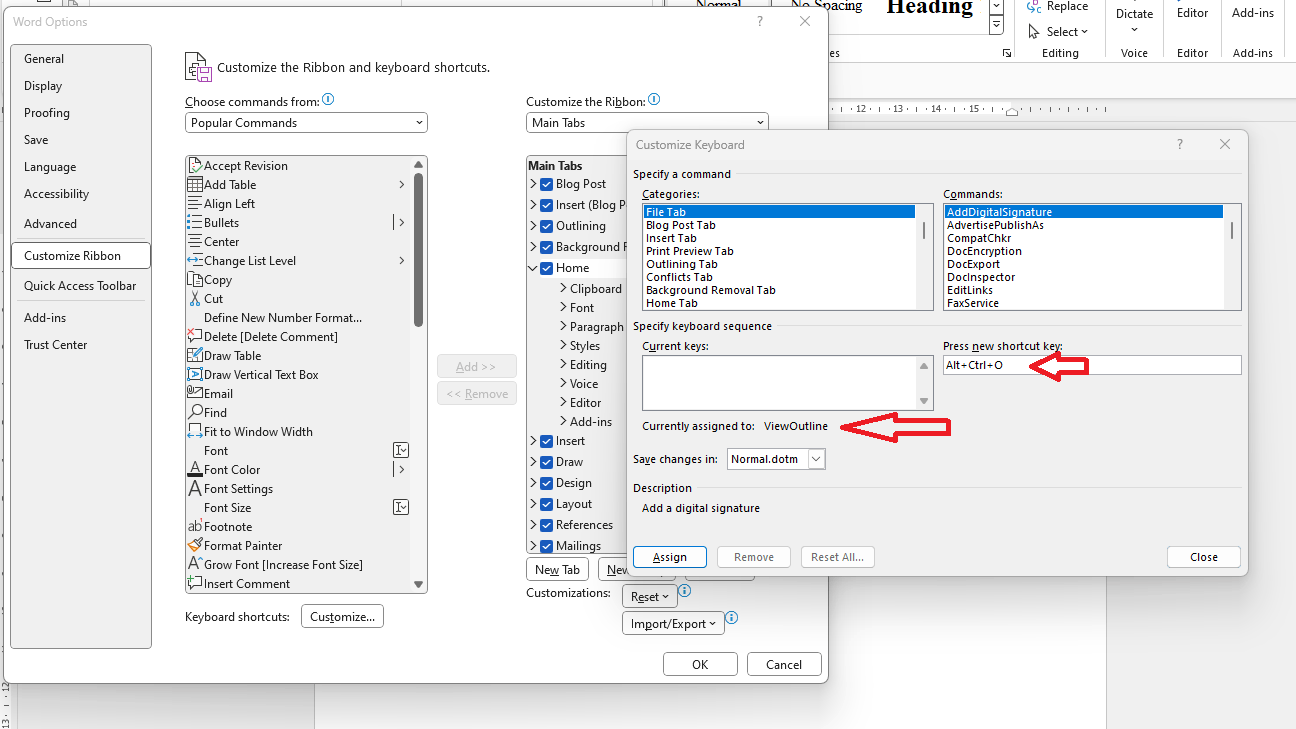This screenshot has width=1296, height=729.
Task: Select the Footnote command icon
Action: tap(195, 527)
